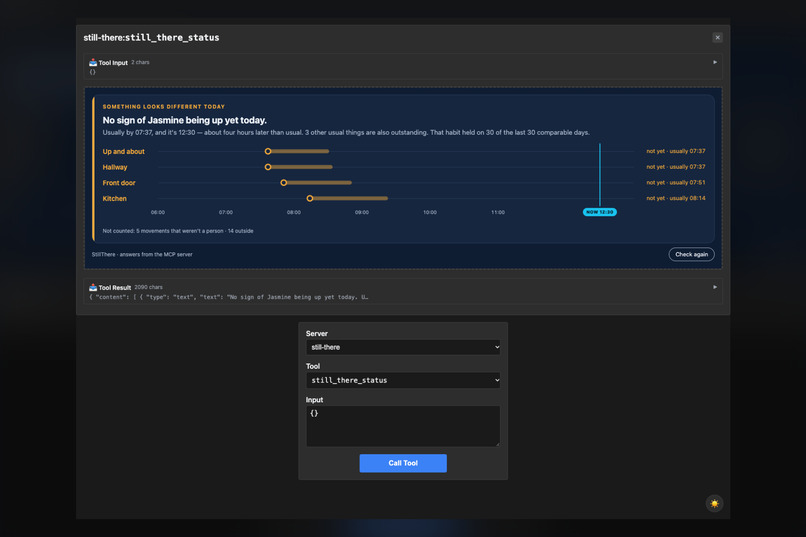Open the Server dropdown still-there

(x=403, y=347)
